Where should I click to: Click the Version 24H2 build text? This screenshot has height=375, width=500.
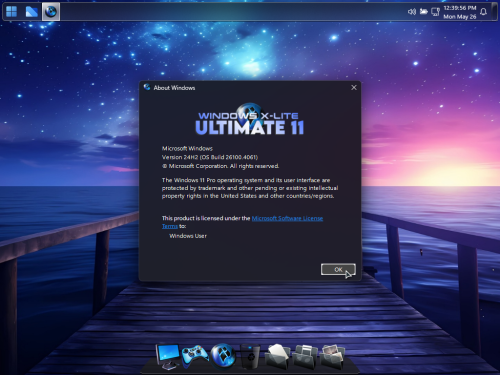[x=210, y=157]
